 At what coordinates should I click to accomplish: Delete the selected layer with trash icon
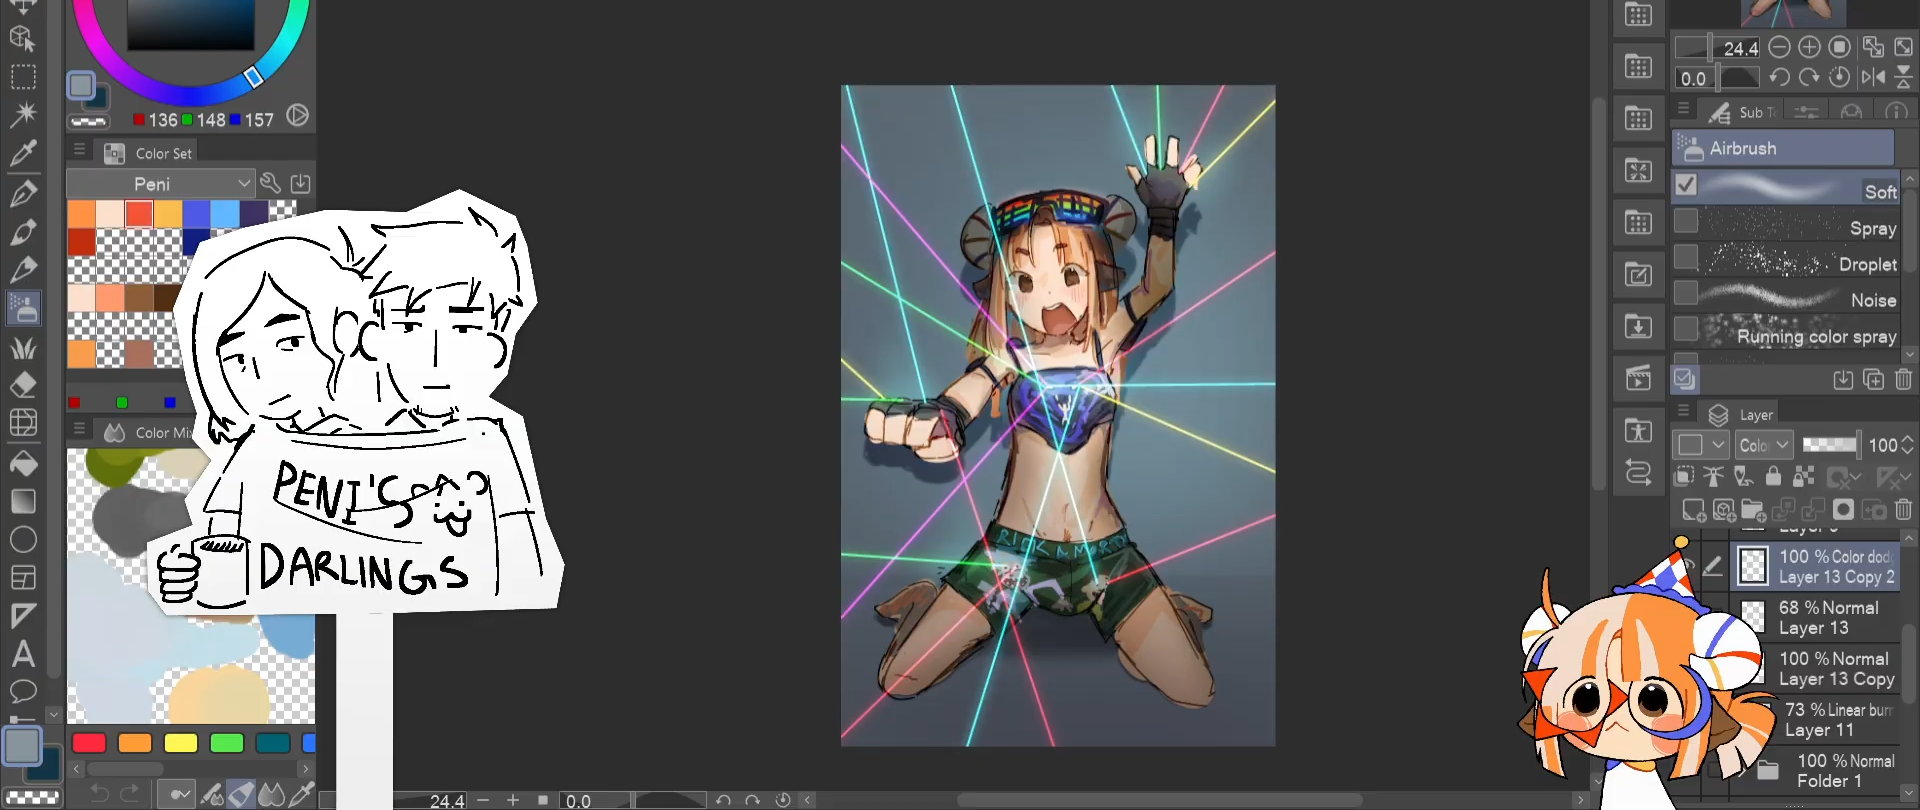pyautogui.click(x=1904, y=510)
